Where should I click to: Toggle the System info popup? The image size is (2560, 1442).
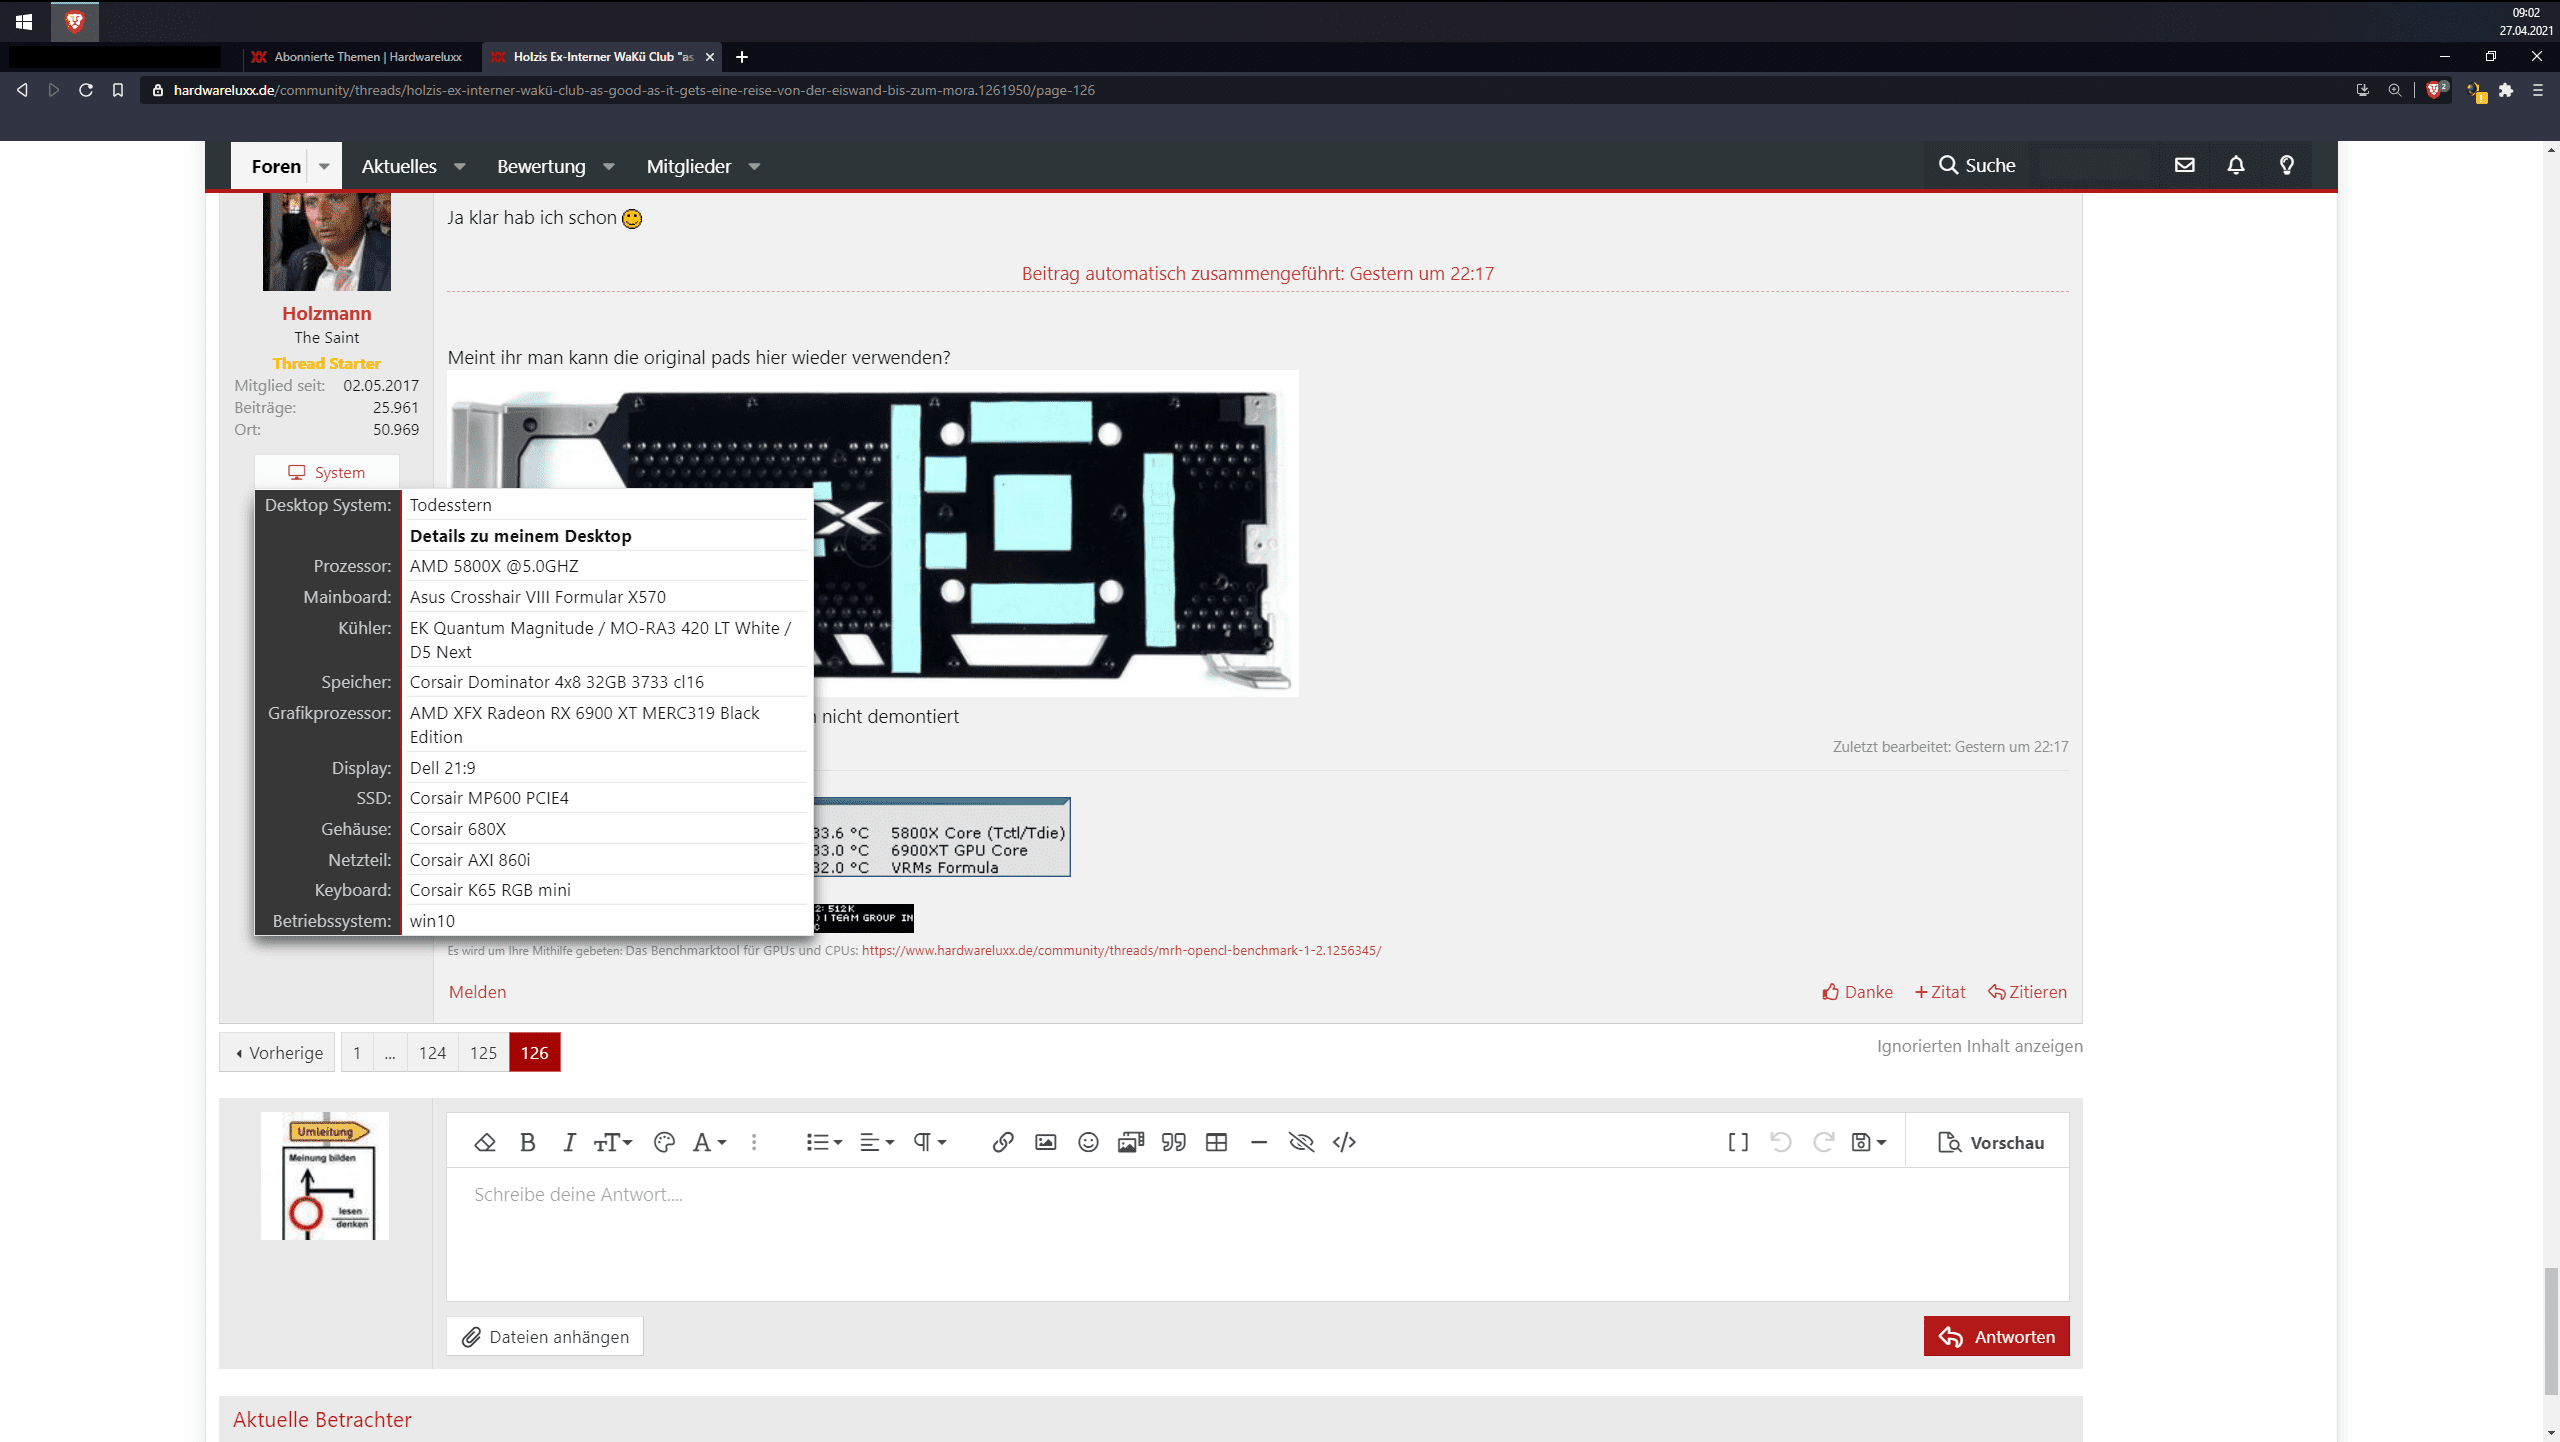(x=327, y=472)
